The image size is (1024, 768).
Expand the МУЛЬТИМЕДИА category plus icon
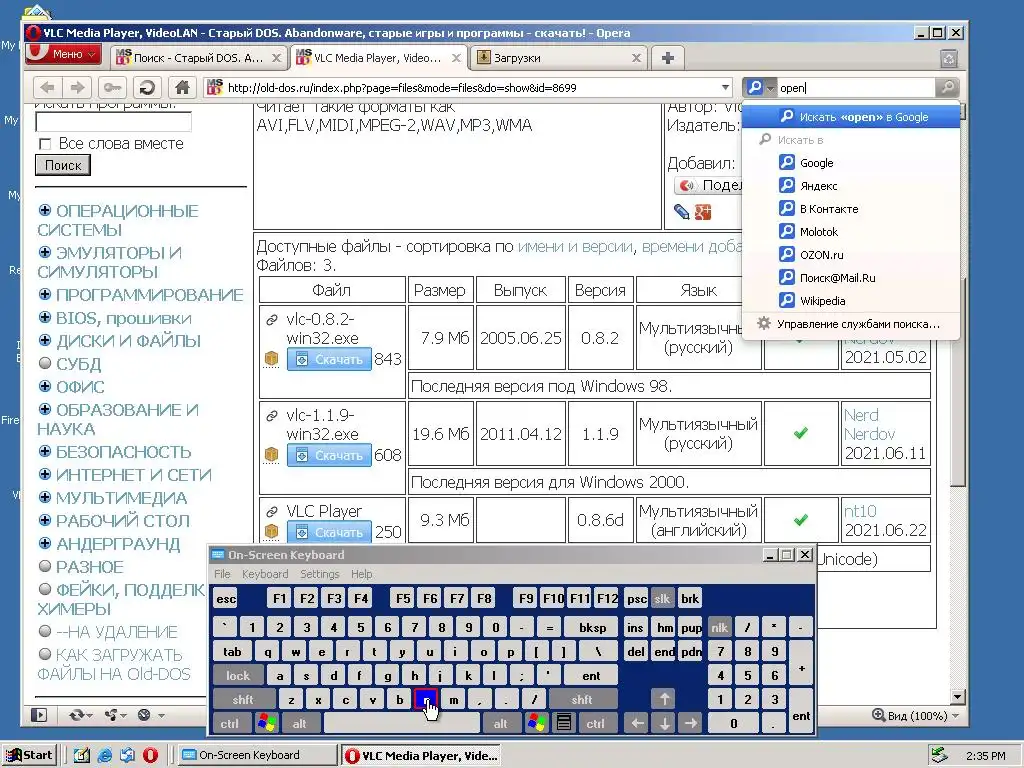click(x=45, y=497)
